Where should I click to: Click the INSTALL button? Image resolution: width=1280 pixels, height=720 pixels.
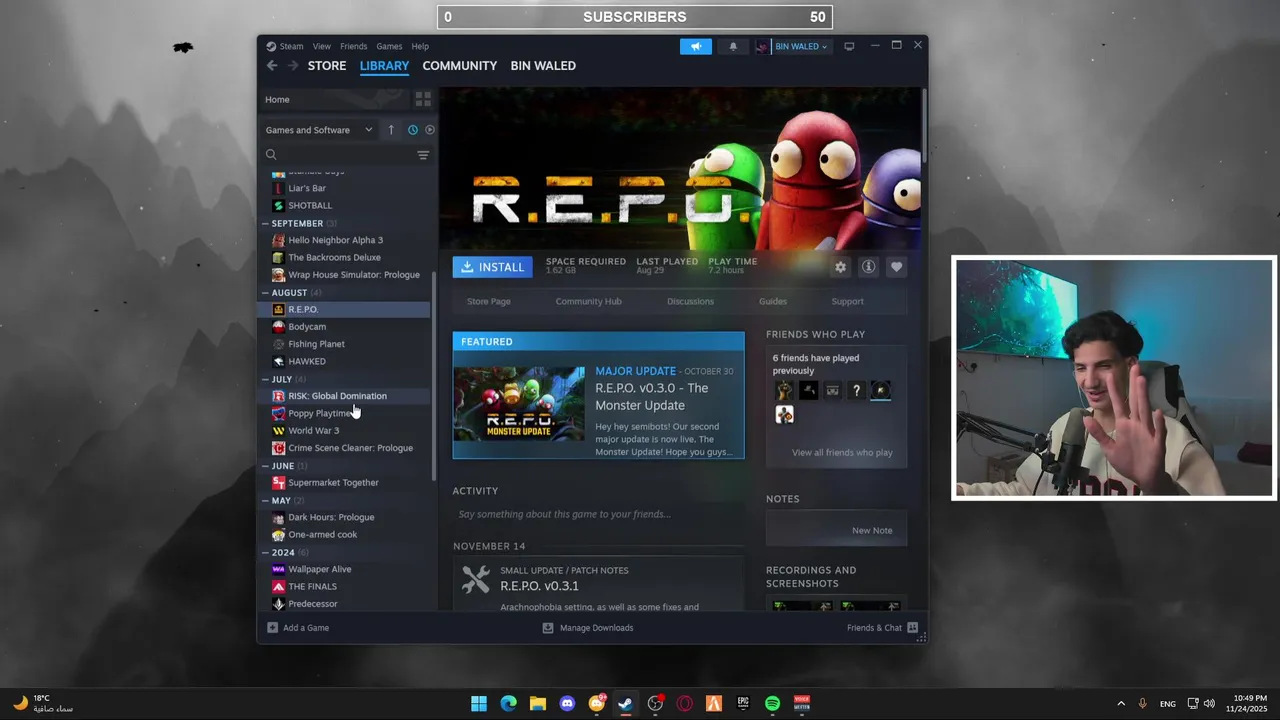[492, 267]
